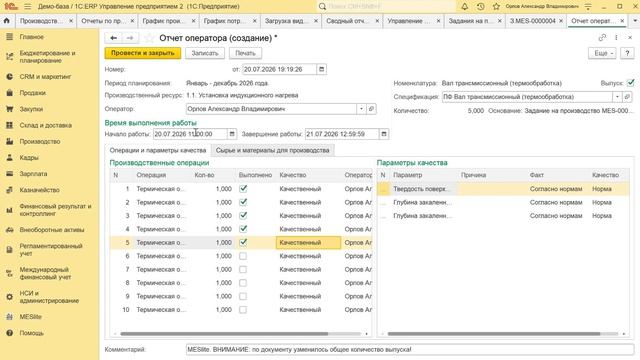Add document to favorites with star
Viewport: 640px width, 360px height.
pos(149,38)
